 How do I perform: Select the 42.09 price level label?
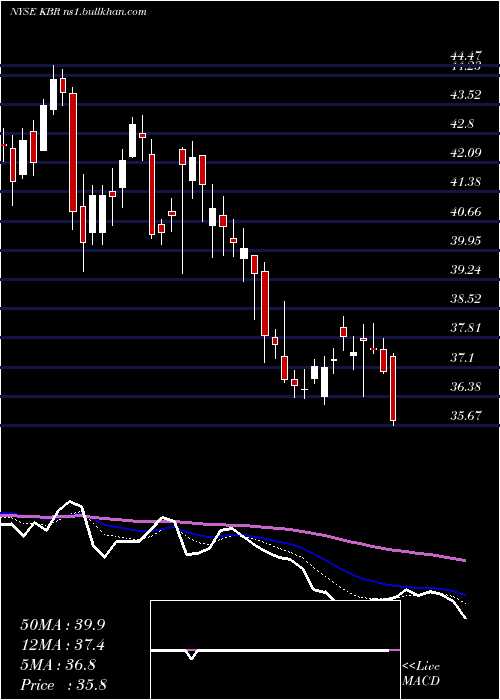coord(466,153)
